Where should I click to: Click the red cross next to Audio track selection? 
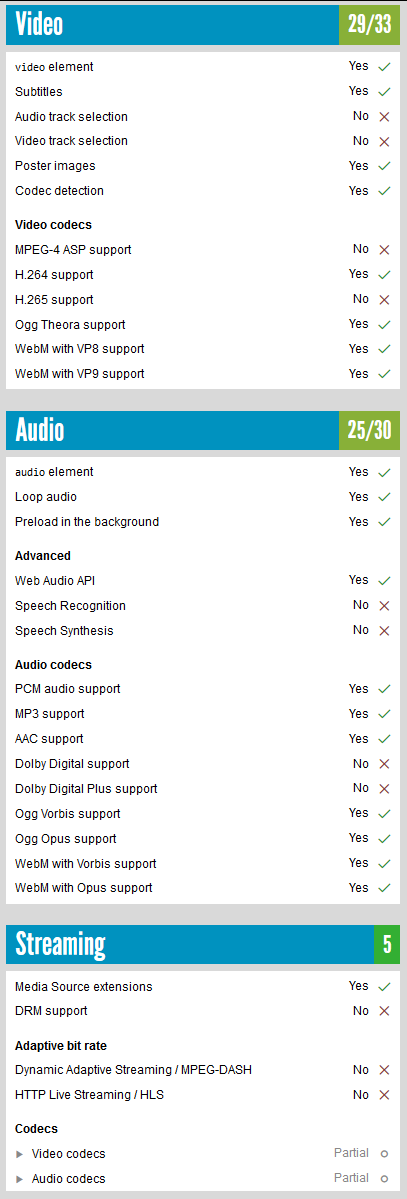pyautogui.click(x=384, y=117)
